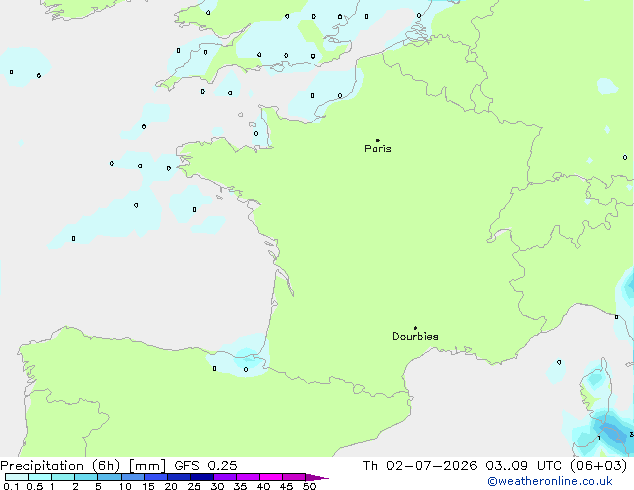Select the 0.5–1 mm legend color segment
The image size is (634, 490).
(x=40, y=477)
